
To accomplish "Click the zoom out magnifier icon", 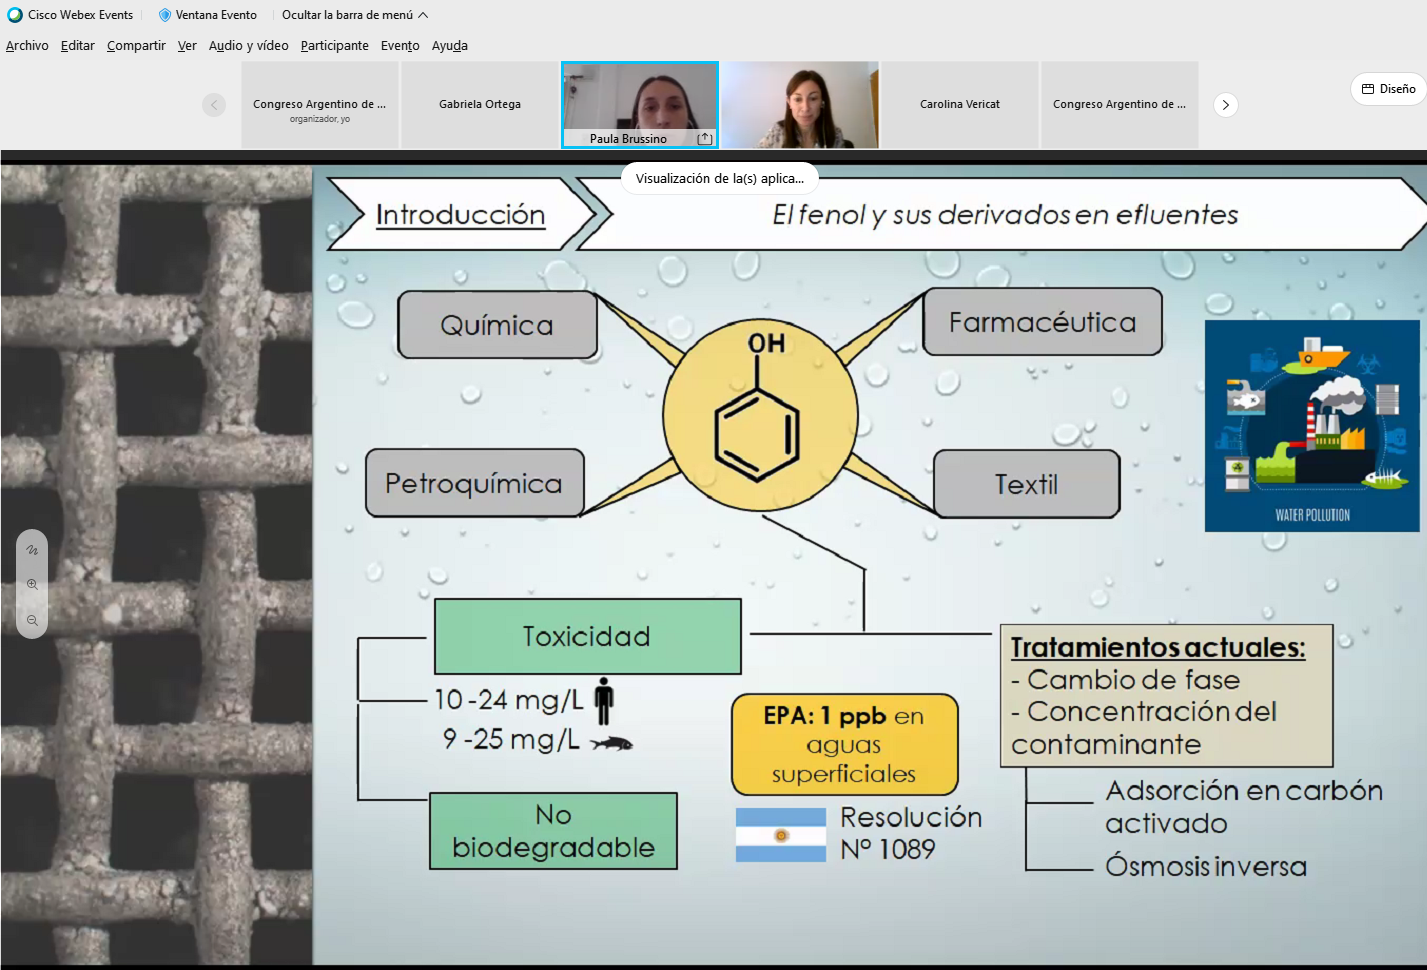I will point(32,621).
